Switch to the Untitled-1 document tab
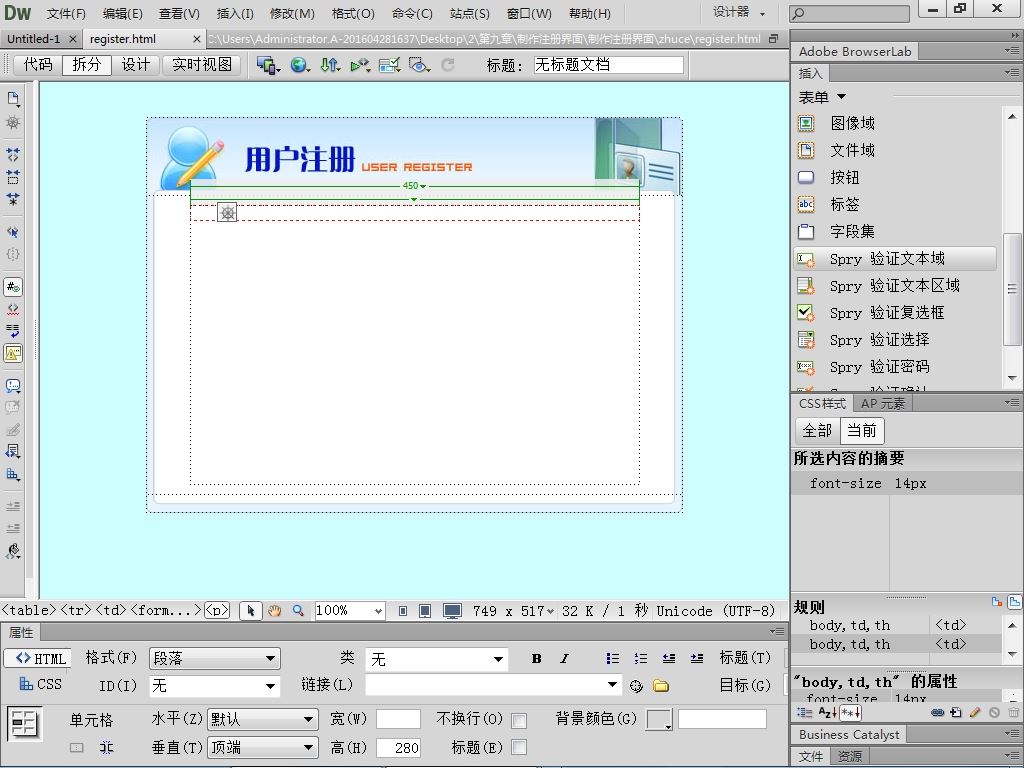The width and height of the screenshot is (1024, 768). [33, 39]
